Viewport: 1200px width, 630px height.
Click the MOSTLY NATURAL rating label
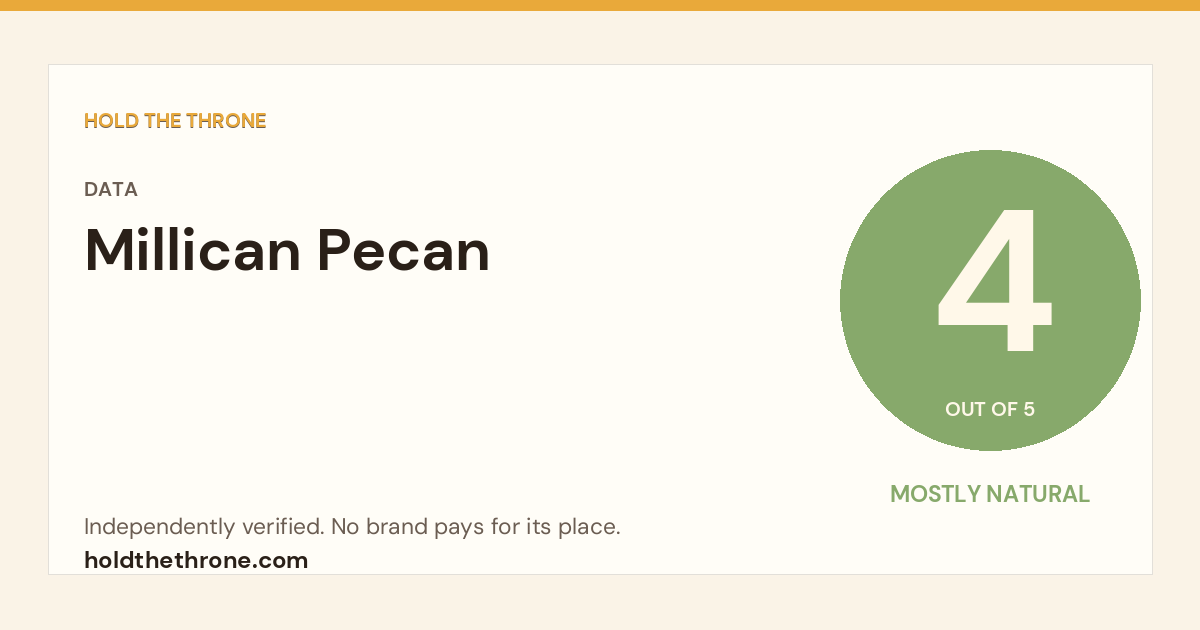990,494
